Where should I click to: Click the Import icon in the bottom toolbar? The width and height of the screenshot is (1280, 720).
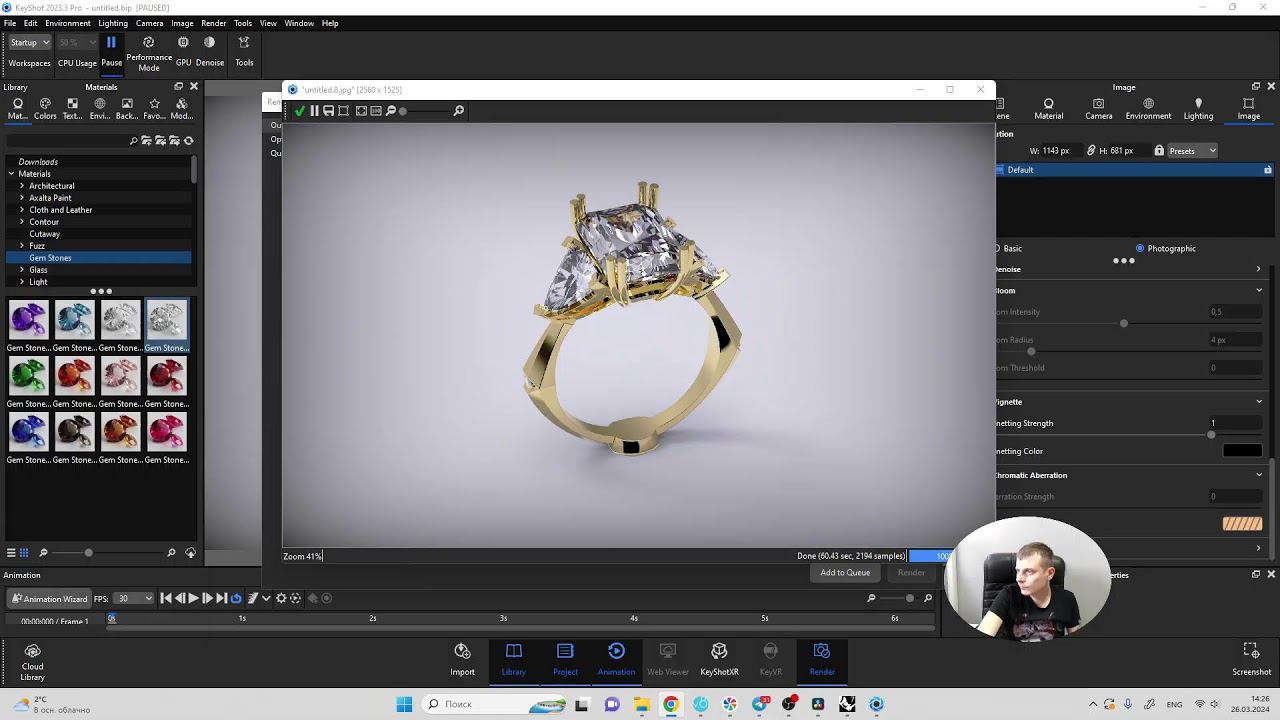pos(462,651)
